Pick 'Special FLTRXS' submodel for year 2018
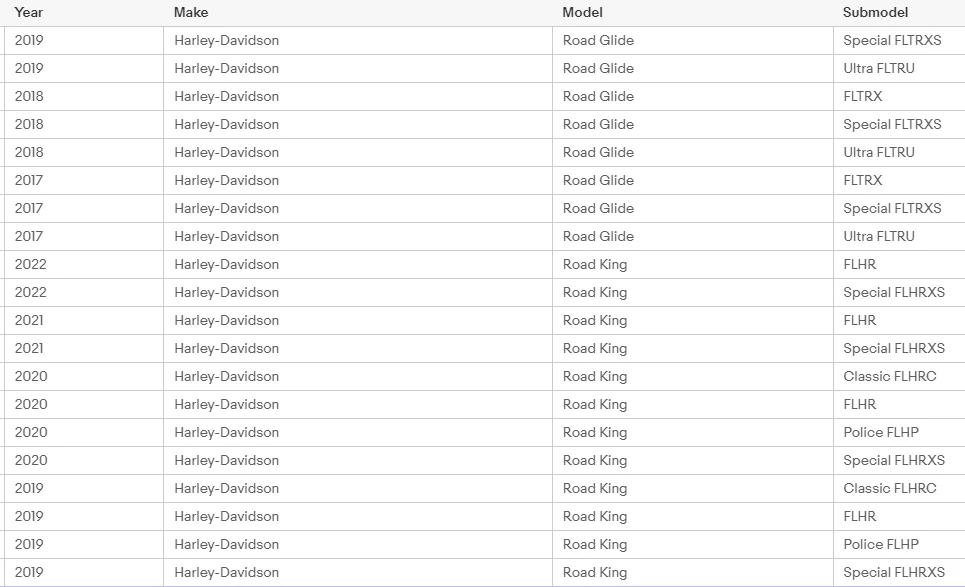The width and height of the screenshot is (965, 587). pos(892,124)
